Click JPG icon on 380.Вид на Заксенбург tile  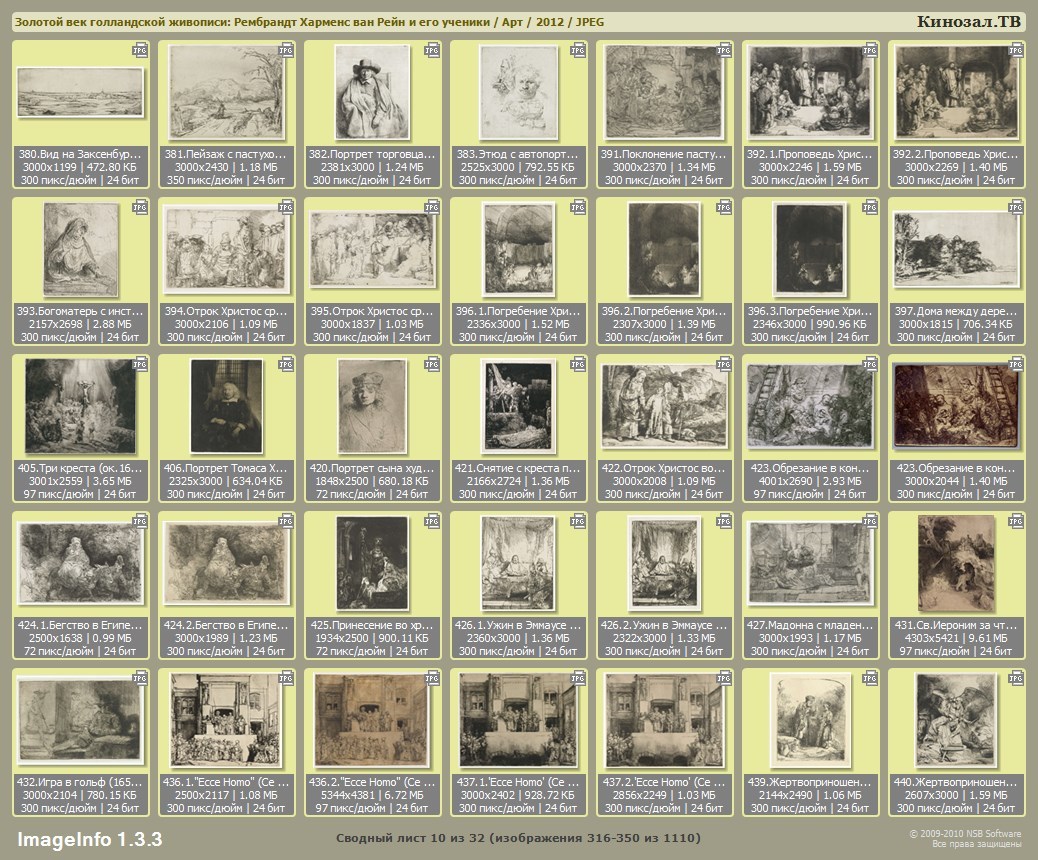[140, 50]
